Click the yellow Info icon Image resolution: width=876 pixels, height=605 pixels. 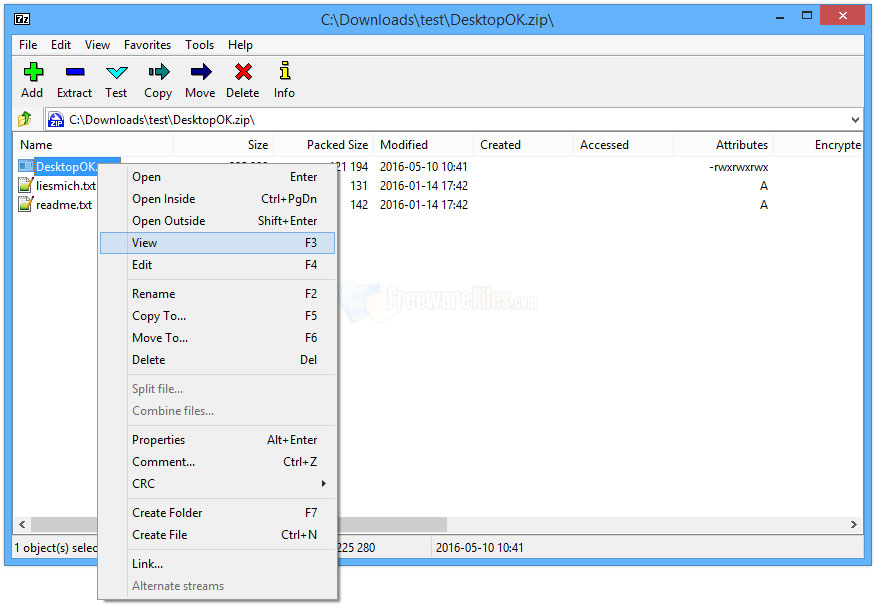tap(285, 70)
